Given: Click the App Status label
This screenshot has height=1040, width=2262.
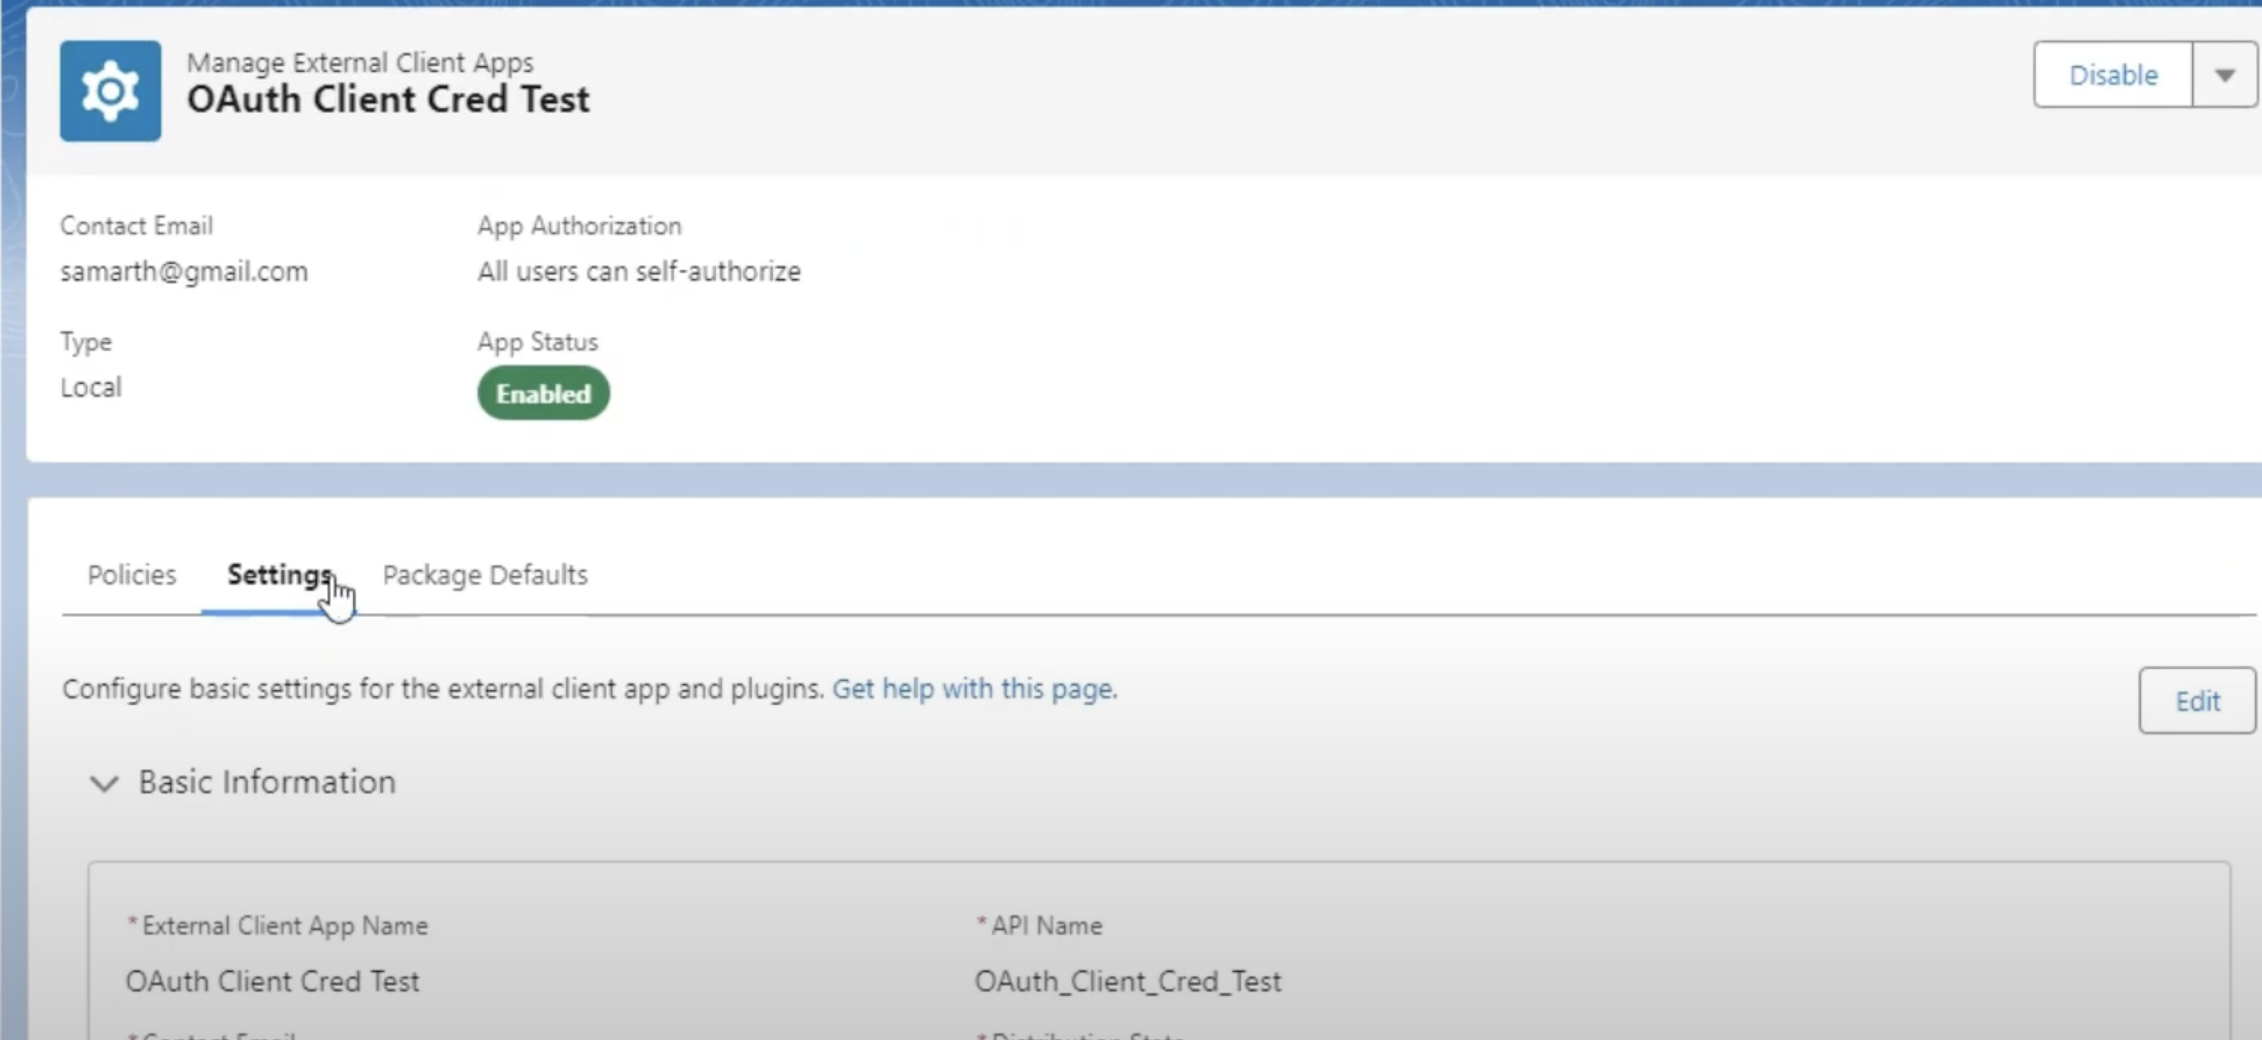Looking at the screenshot, I should pos(537,342).
